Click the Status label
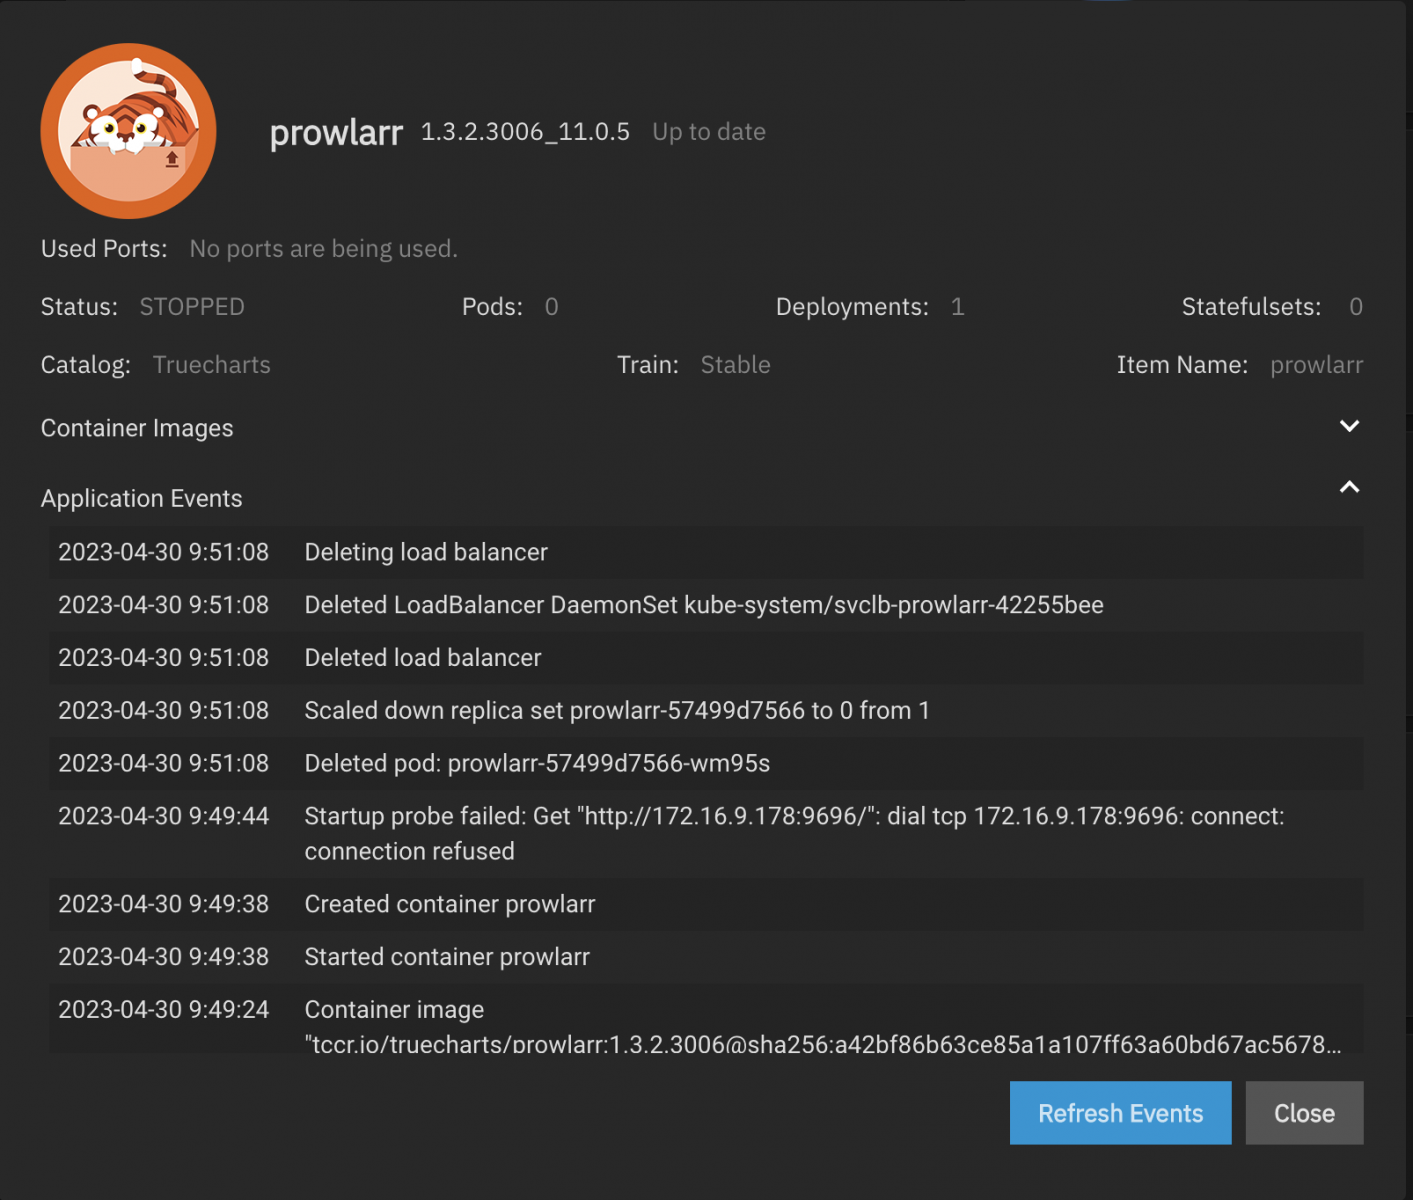Viewport: 1413px width, 1200px height. (x=79, y=306)
